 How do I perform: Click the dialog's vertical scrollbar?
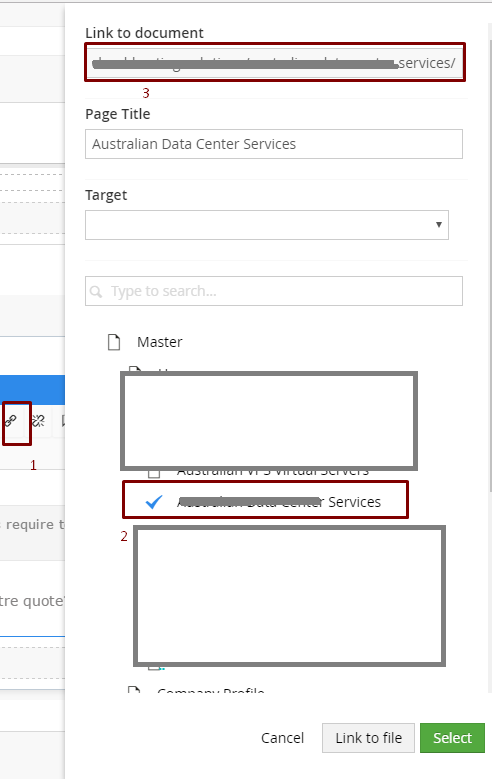[x=490, y=258]
